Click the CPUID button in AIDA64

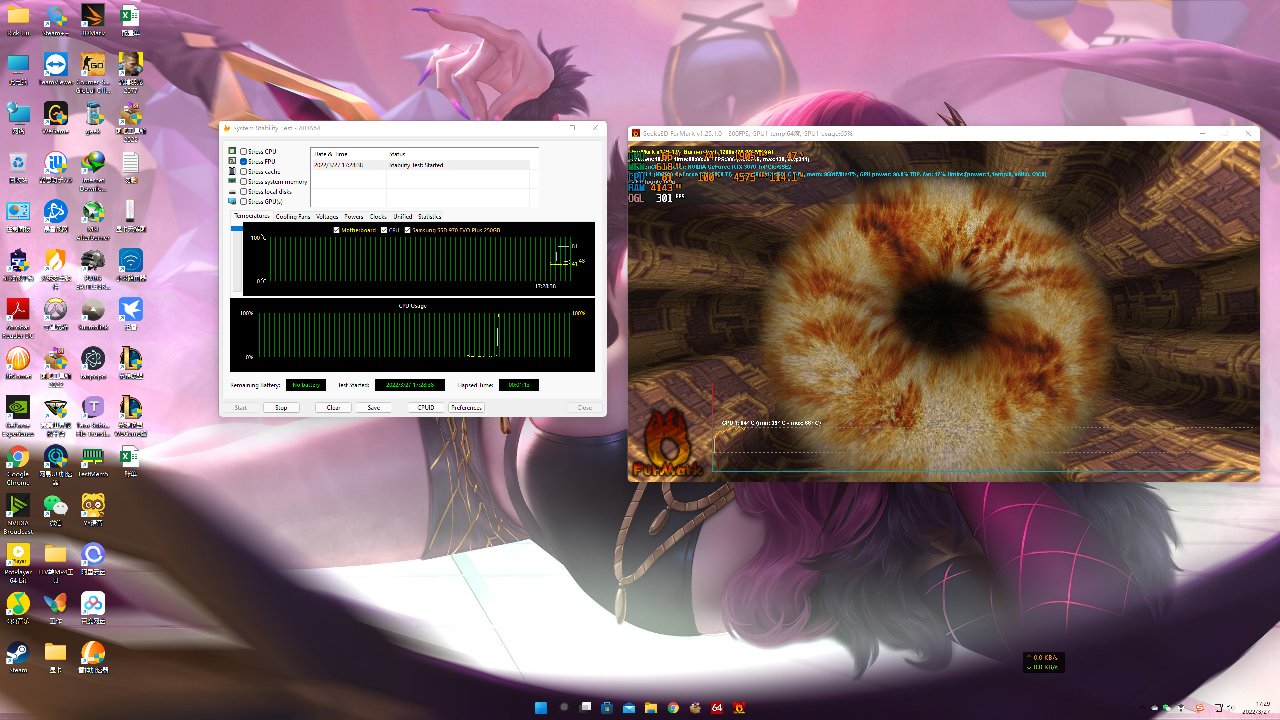click(x=426, y=407)
